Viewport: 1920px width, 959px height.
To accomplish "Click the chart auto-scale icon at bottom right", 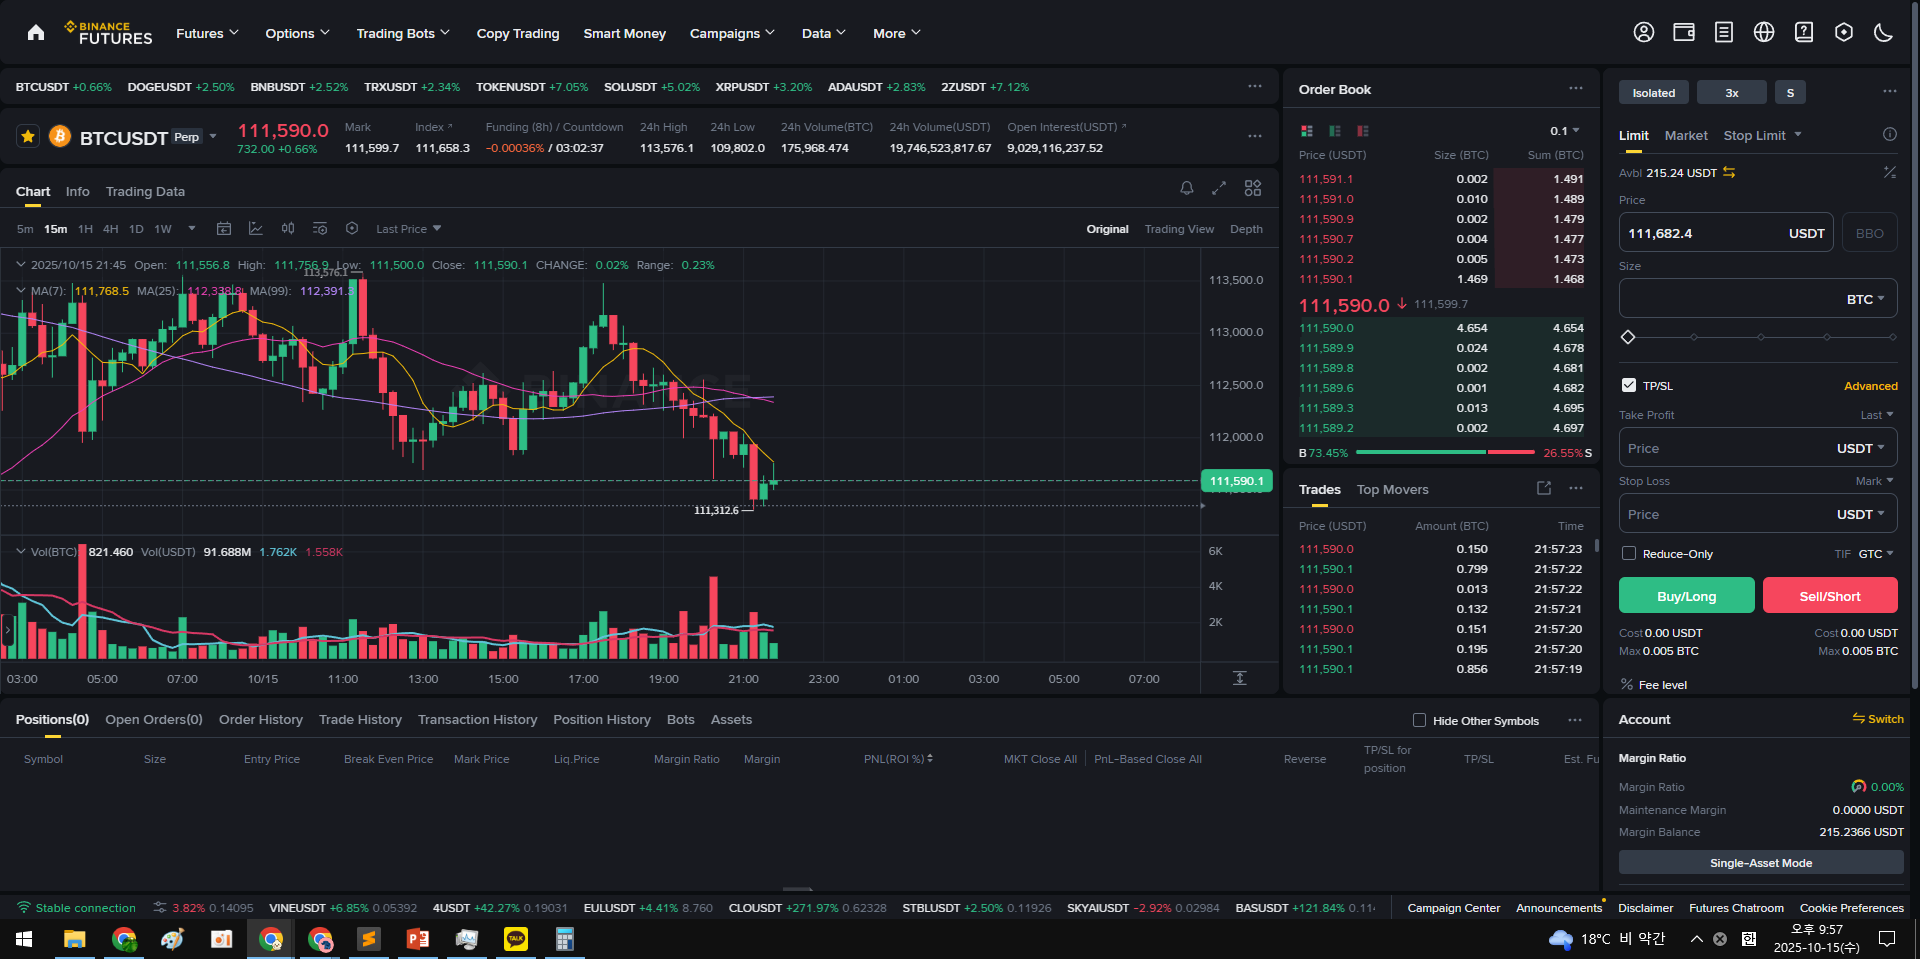I will click(1240, 678).
